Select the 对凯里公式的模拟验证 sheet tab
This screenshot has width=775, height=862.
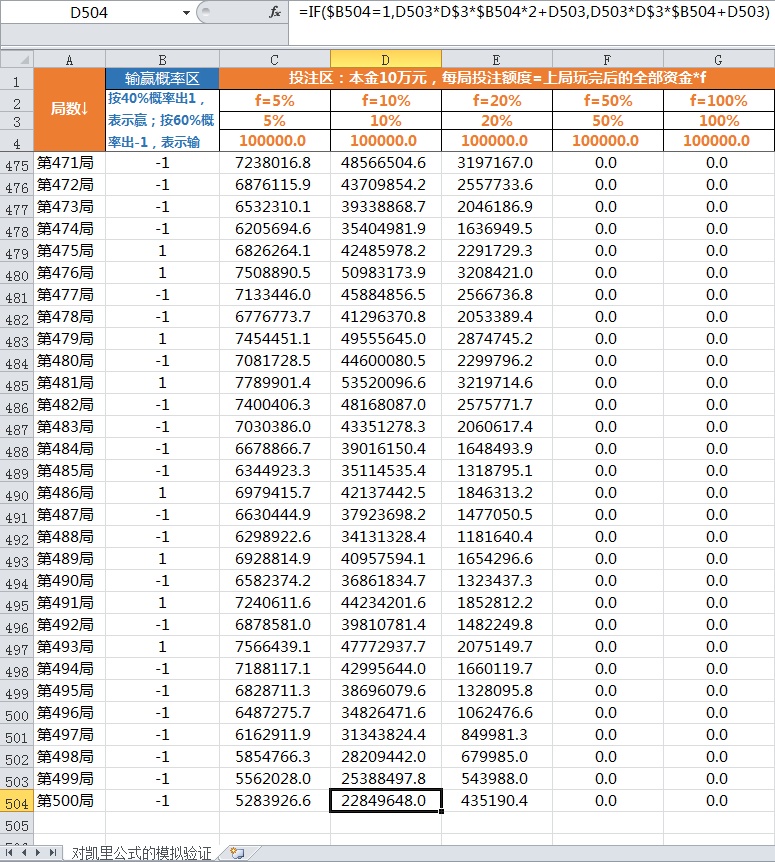[x=141, y=853]
